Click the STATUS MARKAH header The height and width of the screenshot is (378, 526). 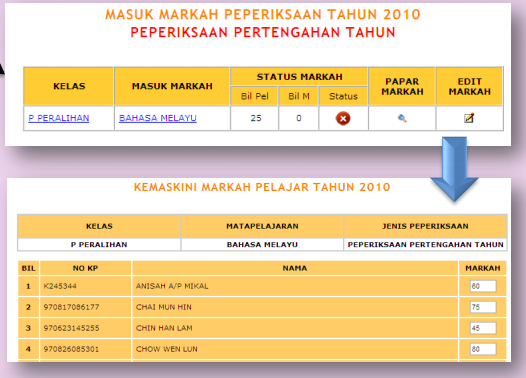(299, 77)
